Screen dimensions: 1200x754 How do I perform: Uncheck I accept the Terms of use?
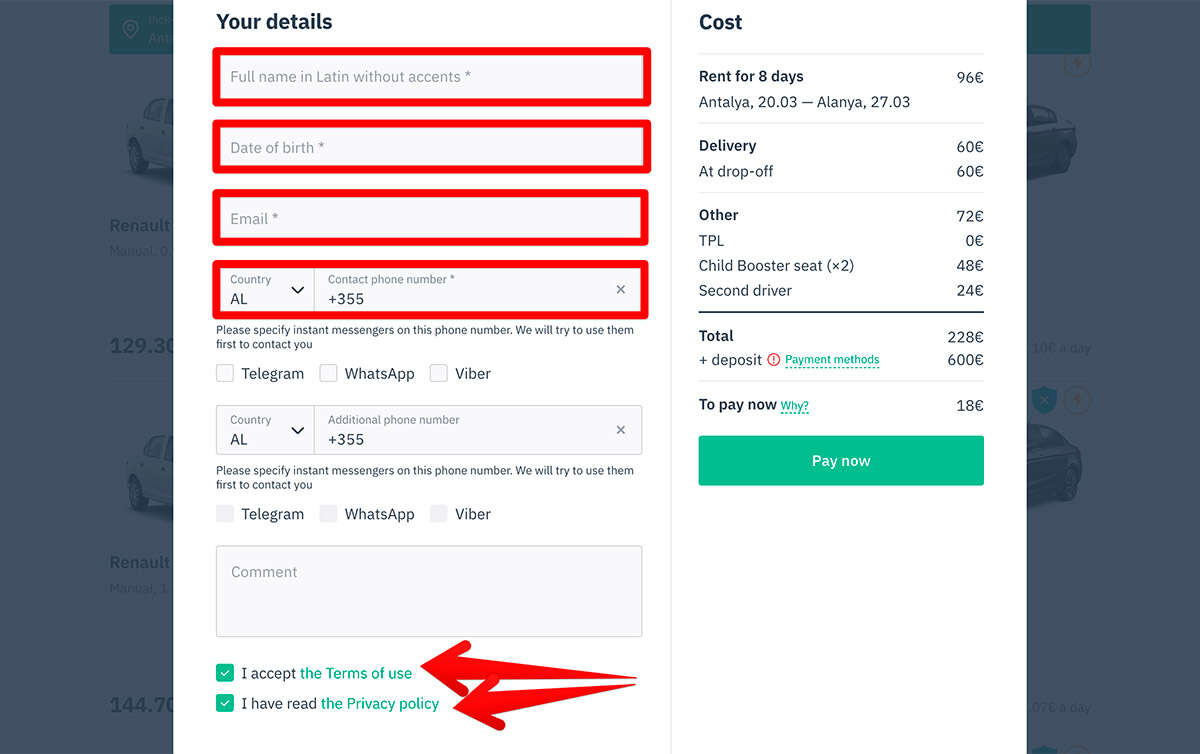225,673
